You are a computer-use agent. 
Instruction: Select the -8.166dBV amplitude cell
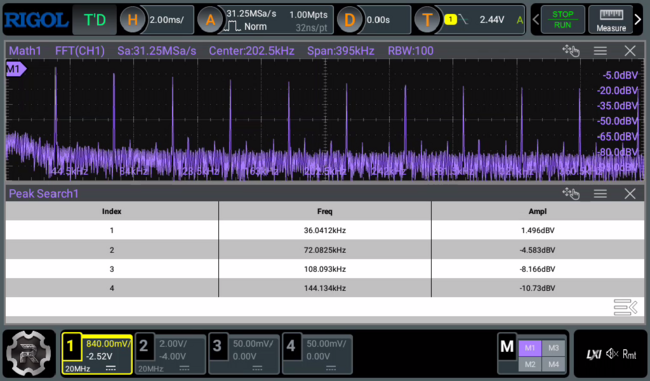[x=538, y=269]
